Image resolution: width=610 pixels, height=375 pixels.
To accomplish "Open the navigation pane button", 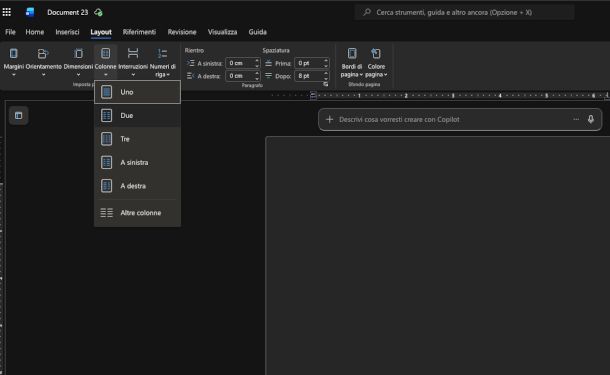I will point(18,116).
